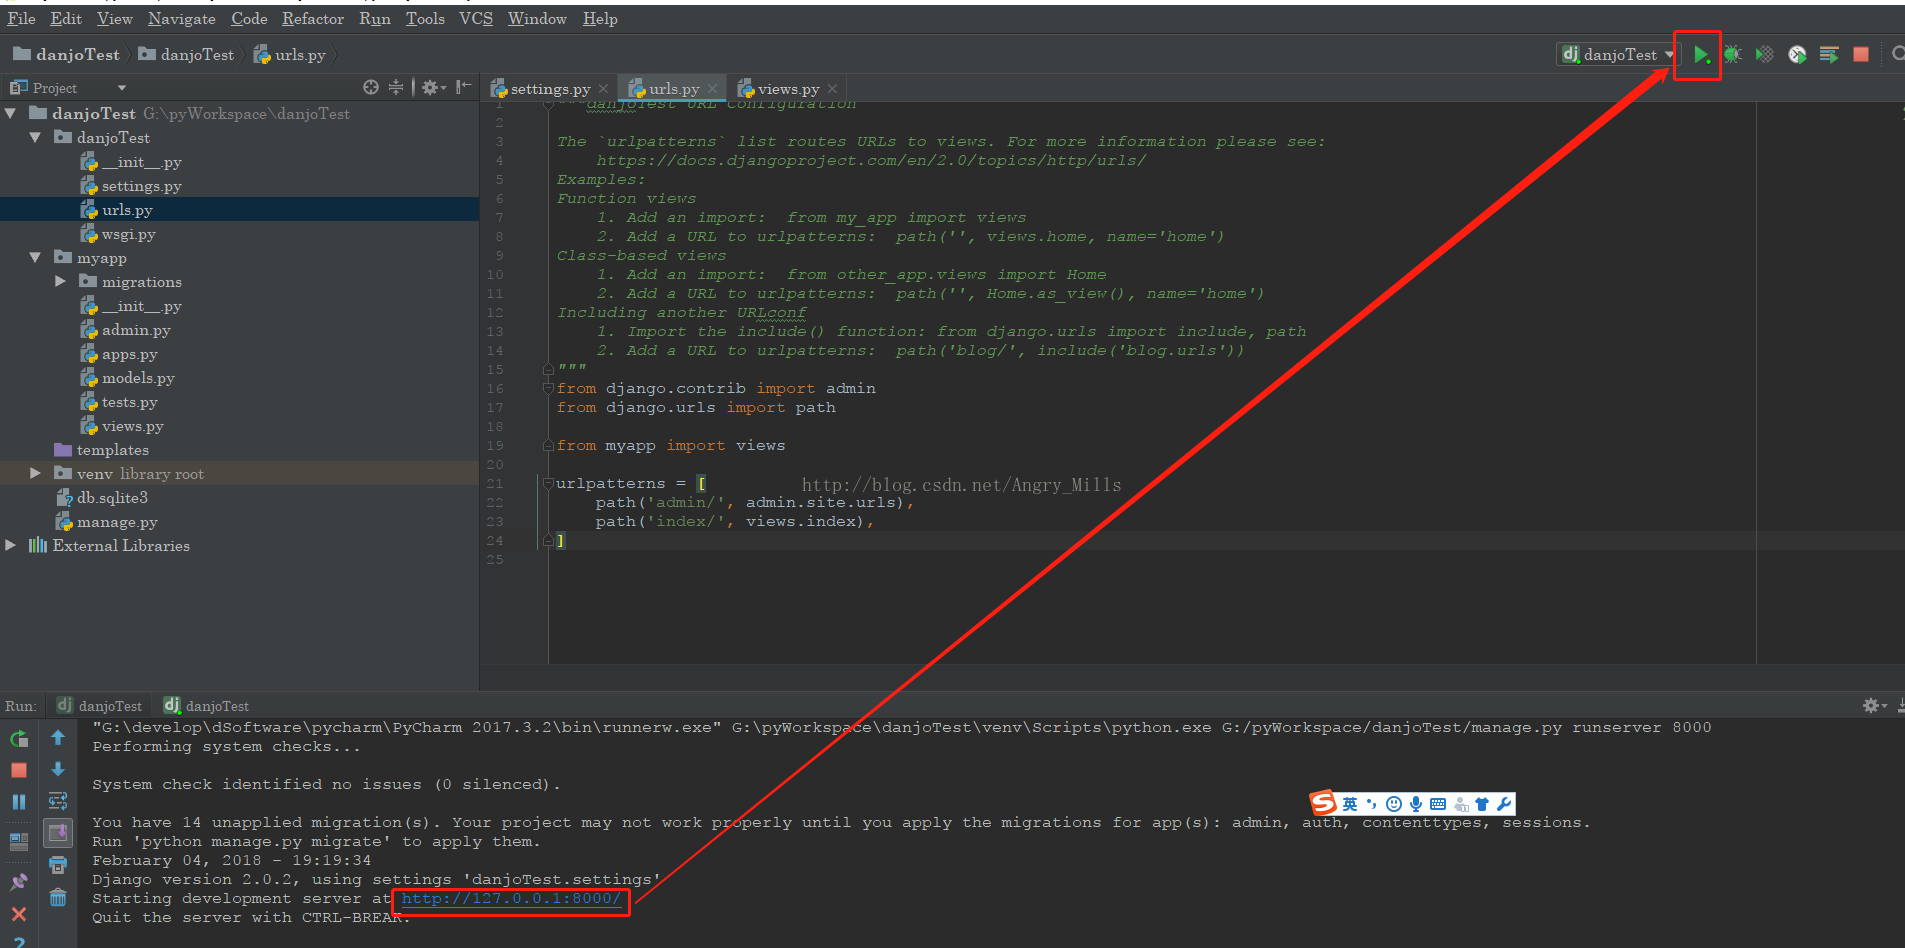
Task: Collapse all items in the Project panel
Action: coord(396,88)
